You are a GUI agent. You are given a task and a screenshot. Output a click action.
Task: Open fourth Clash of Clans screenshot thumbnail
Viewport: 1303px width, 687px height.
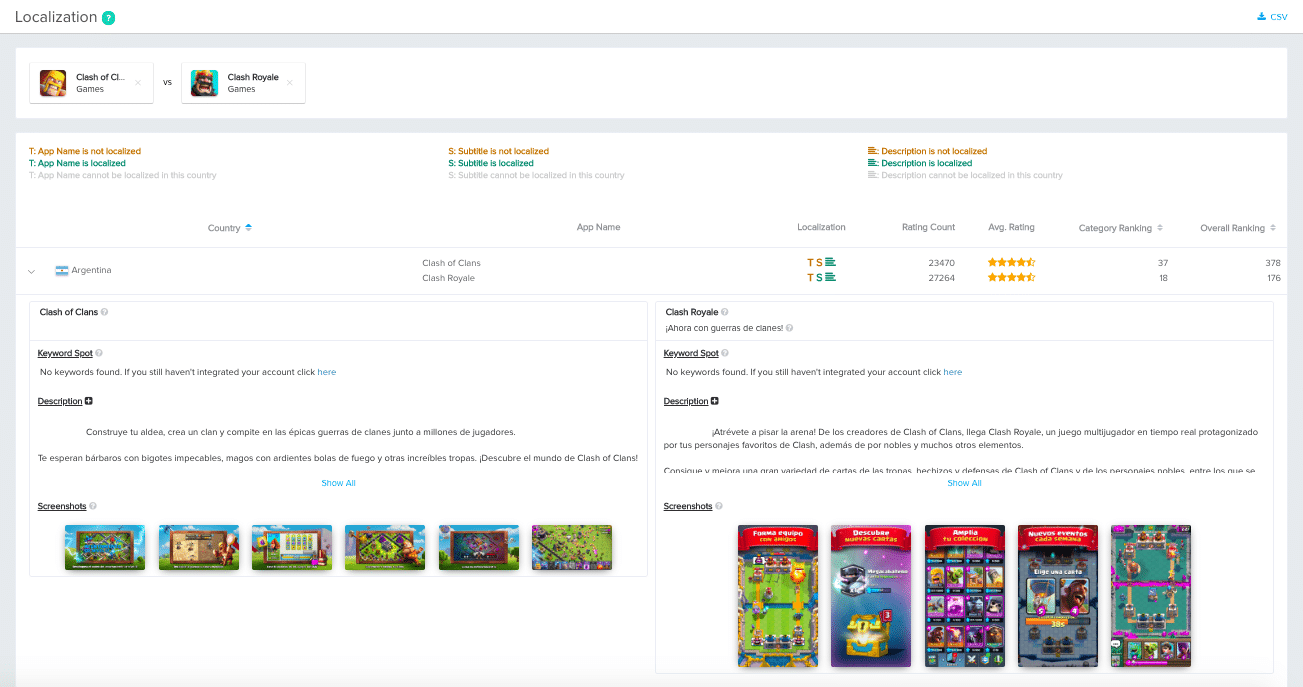tap(385, 548)
